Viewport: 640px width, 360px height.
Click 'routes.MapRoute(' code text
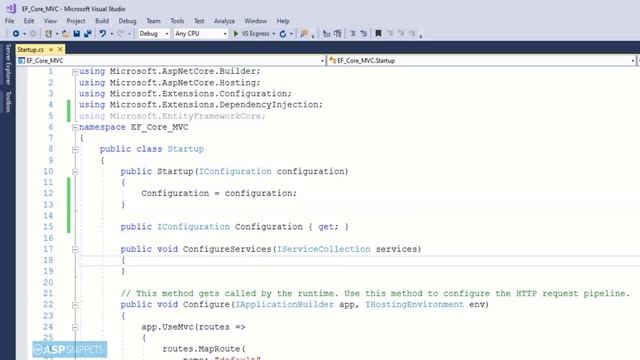pos(204,349)
